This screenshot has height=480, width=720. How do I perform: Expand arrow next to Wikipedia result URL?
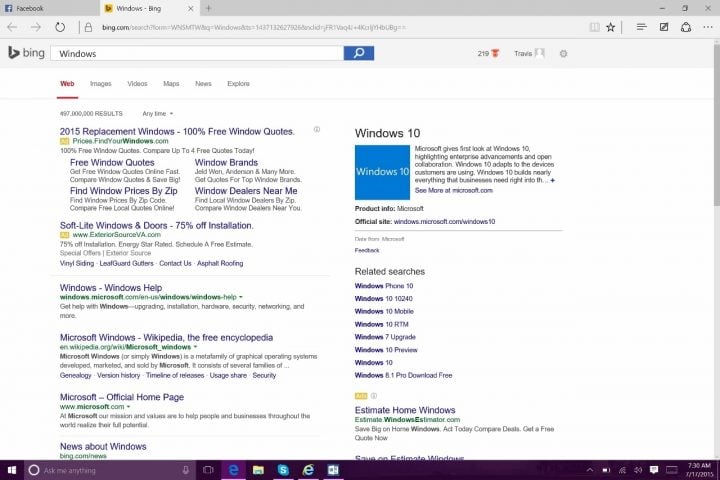195,347
